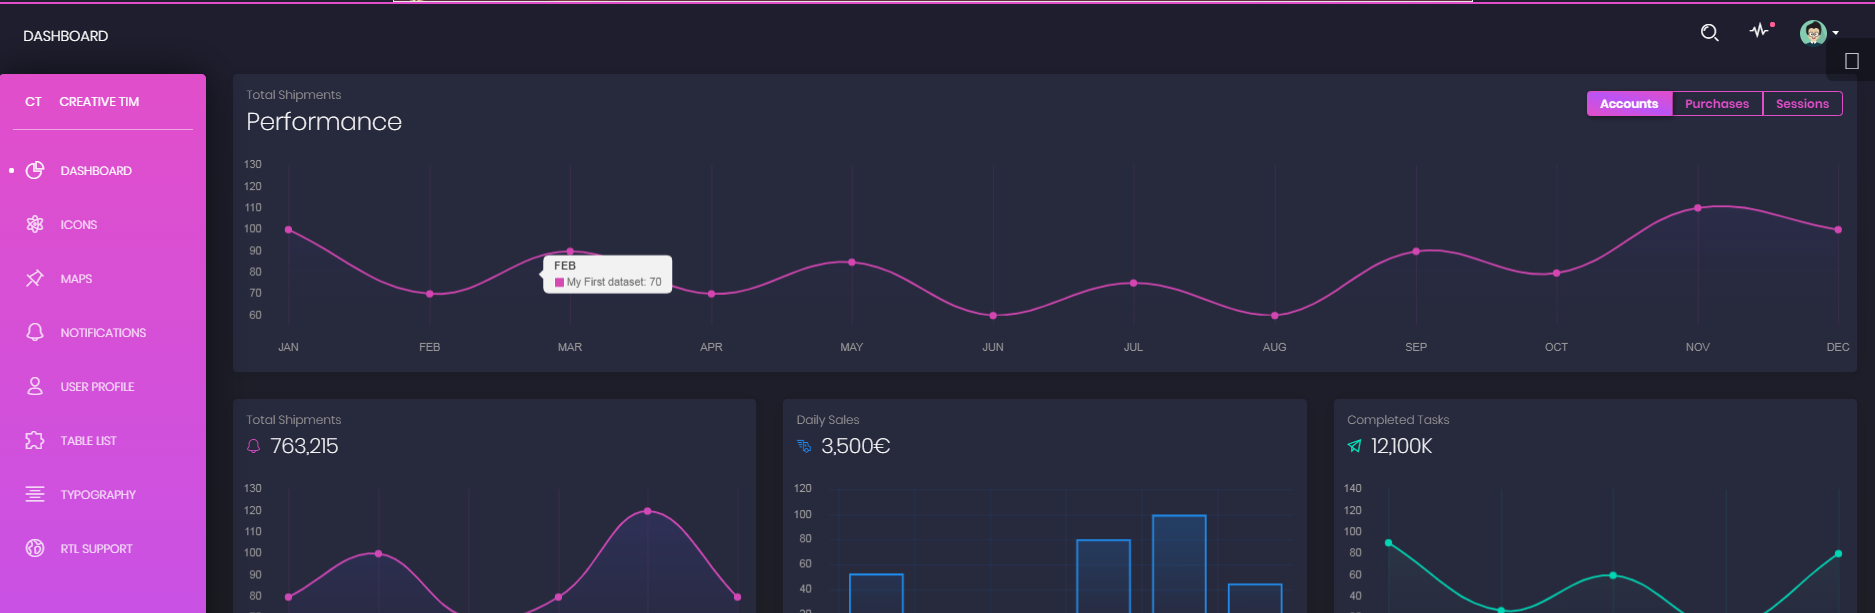Select the Accounts chart toggle

1628,104
